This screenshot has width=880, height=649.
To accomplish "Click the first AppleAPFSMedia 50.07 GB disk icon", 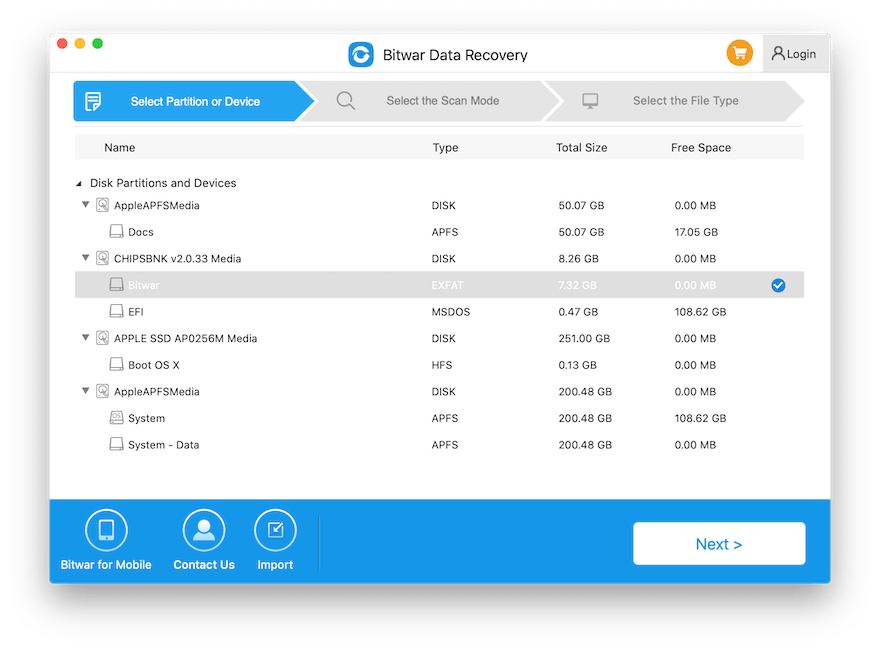I will click(x=102, y=205).
